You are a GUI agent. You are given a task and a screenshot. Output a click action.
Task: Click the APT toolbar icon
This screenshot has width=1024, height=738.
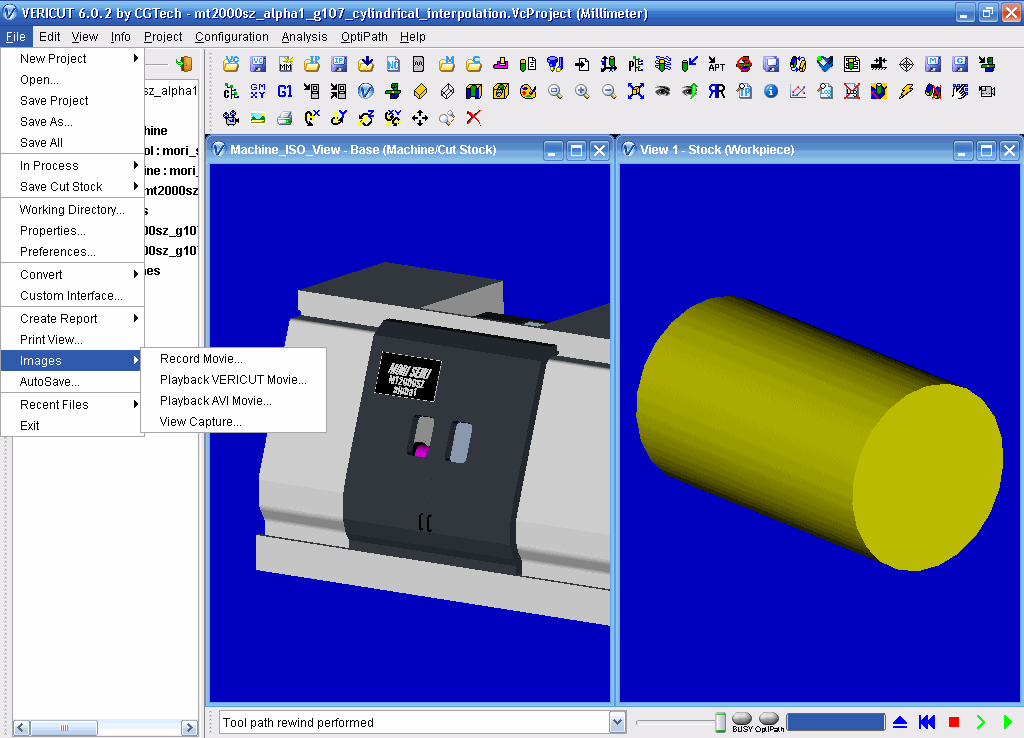(716, 63)
